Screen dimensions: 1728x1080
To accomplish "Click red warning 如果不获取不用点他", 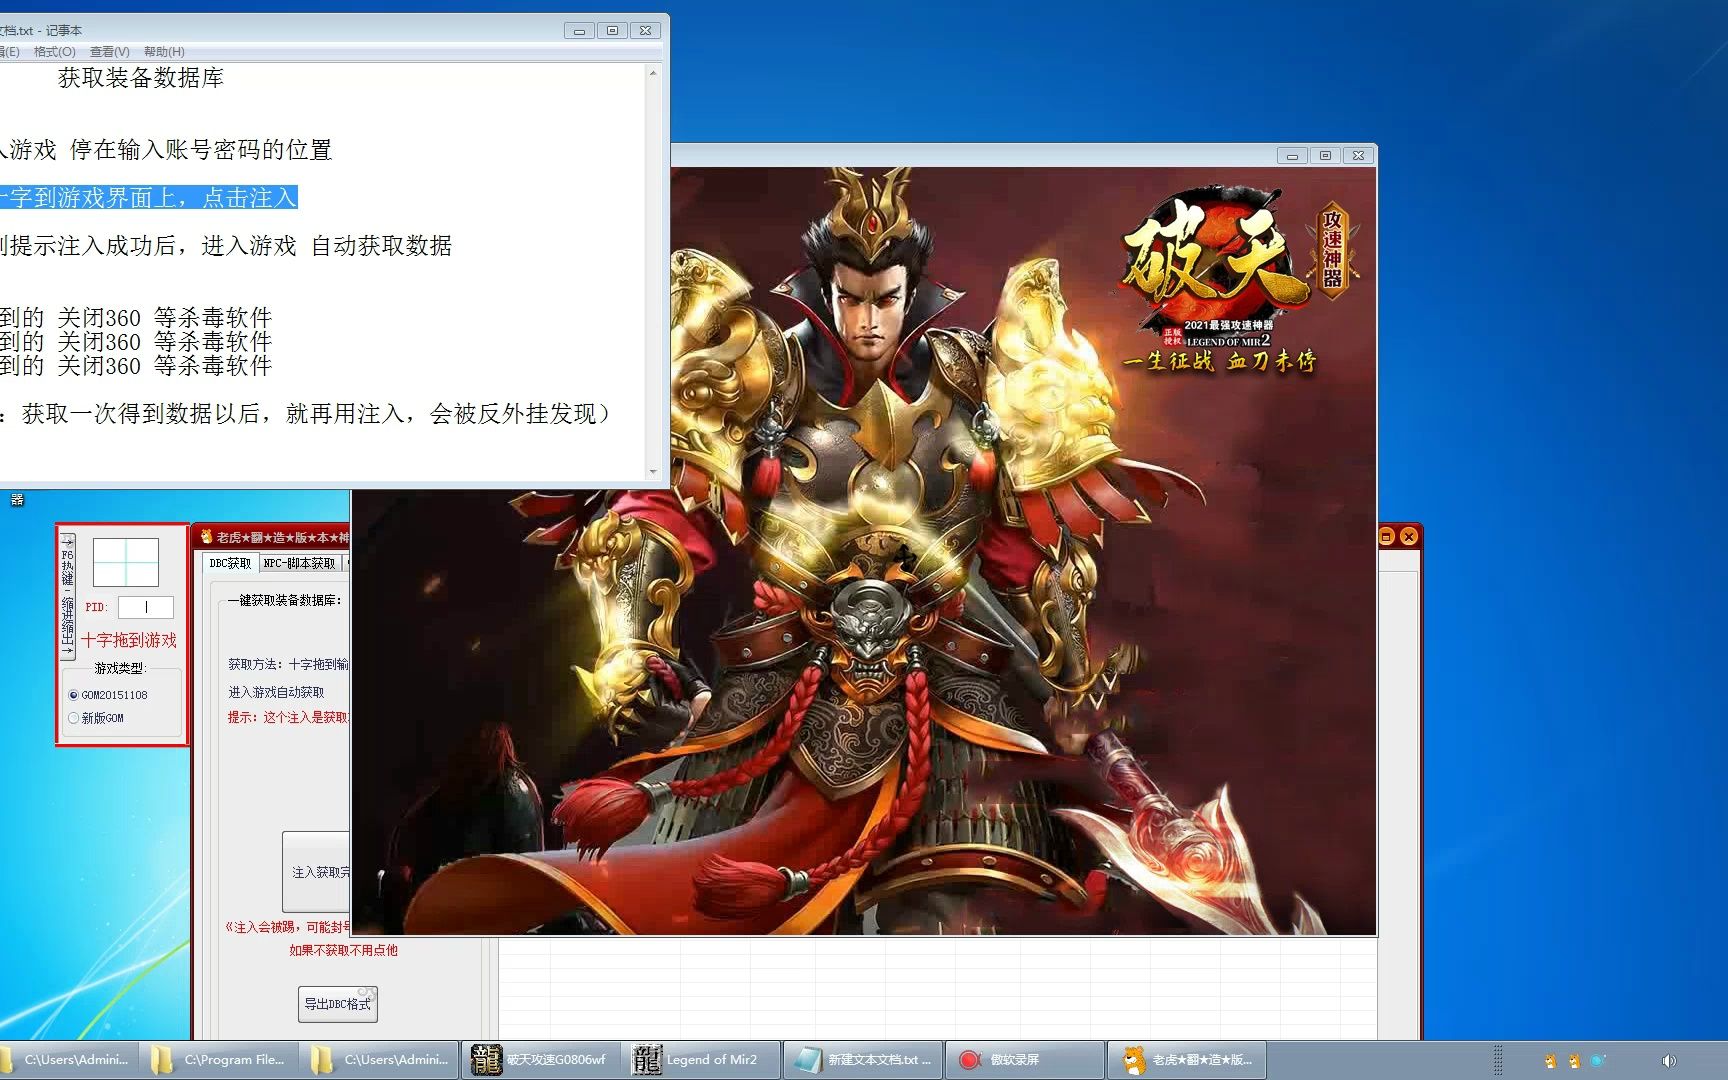I will click(343, 950).
